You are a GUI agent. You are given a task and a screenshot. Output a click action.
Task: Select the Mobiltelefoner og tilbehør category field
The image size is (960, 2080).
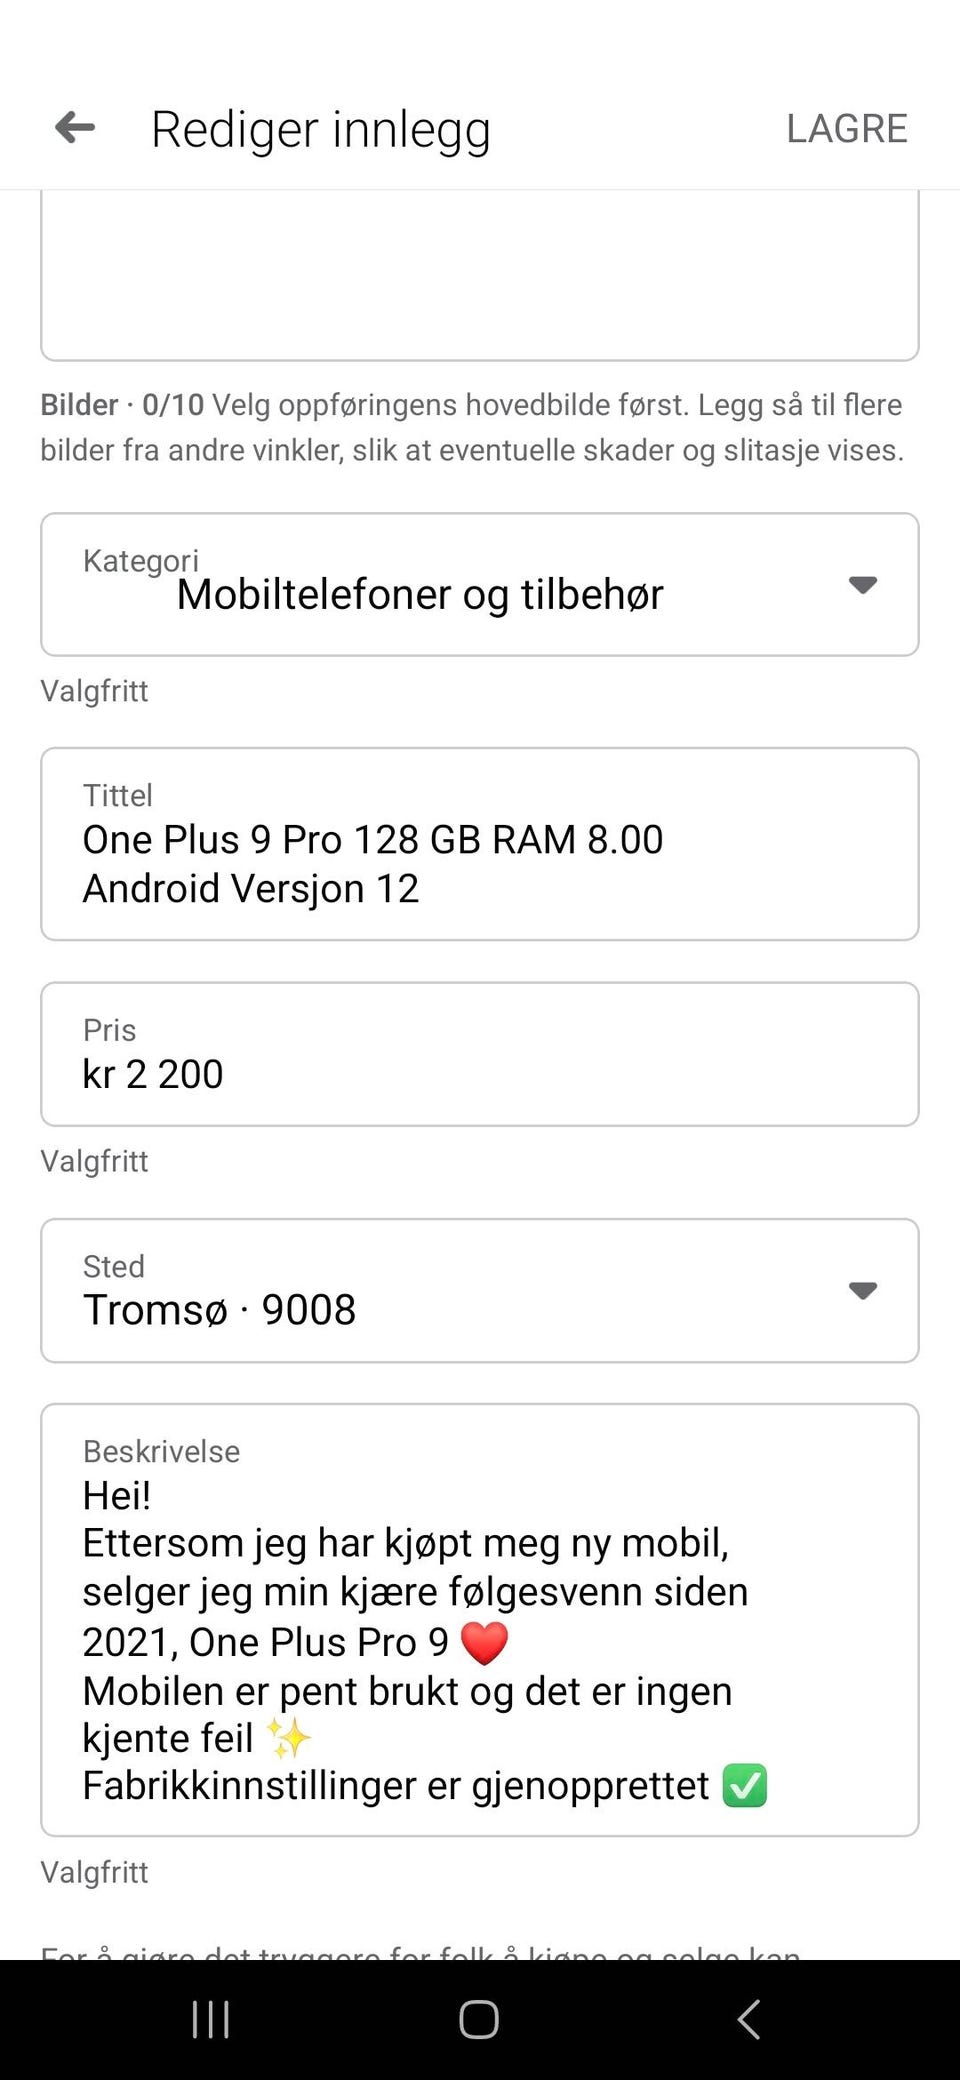[x=480, y=585]
